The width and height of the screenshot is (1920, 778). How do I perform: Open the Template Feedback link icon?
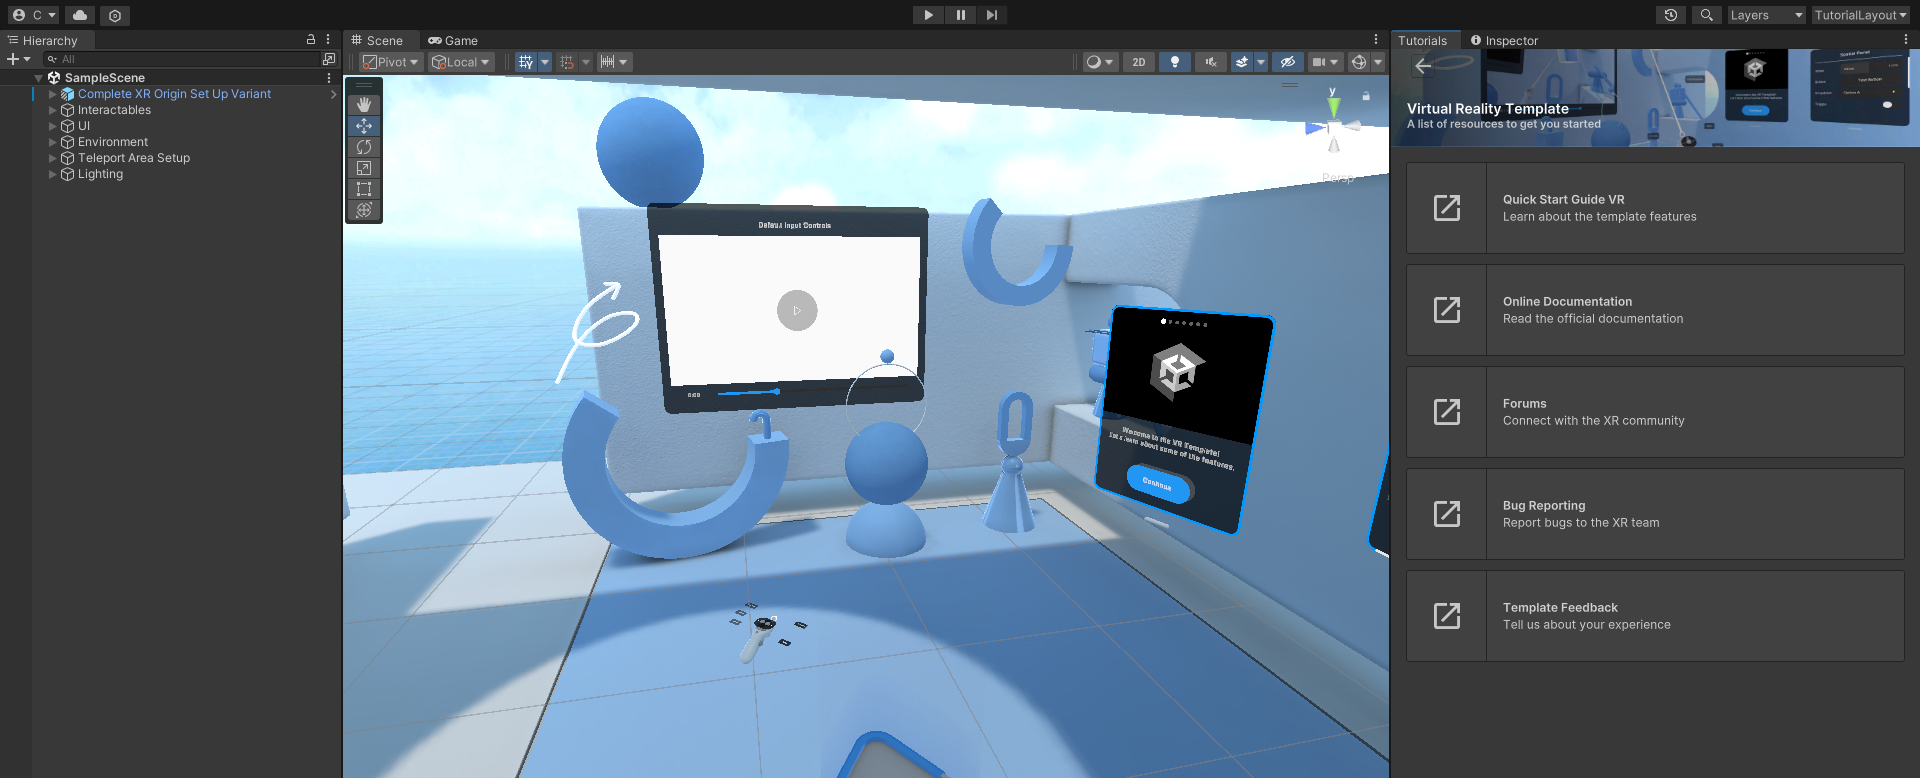point(1447,616)
